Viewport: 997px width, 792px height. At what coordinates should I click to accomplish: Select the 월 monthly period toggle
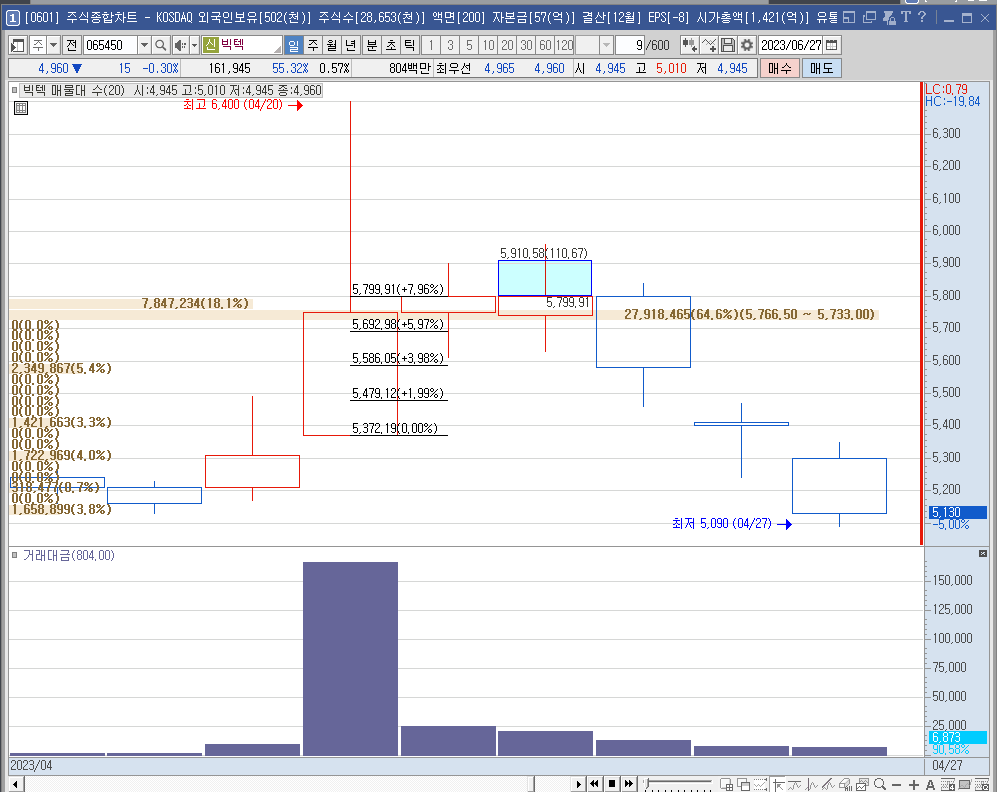click(332, 45)
